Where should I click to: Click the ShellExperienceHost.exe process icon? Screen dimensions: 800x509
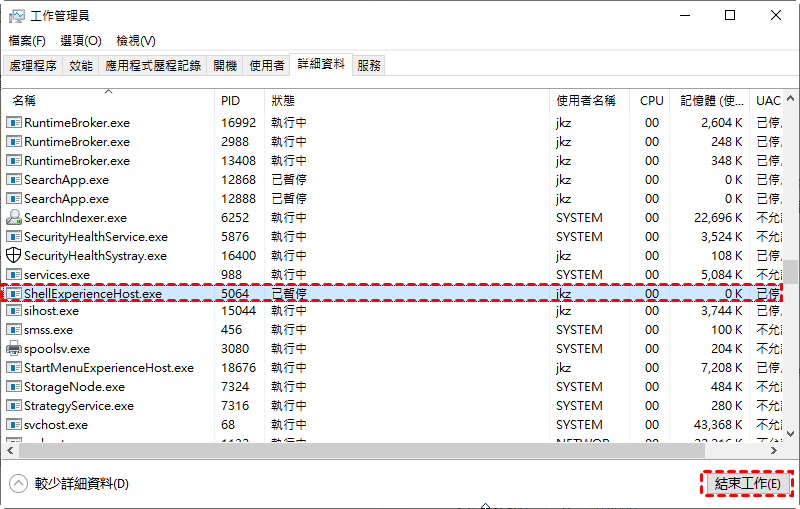click(14, 294)
